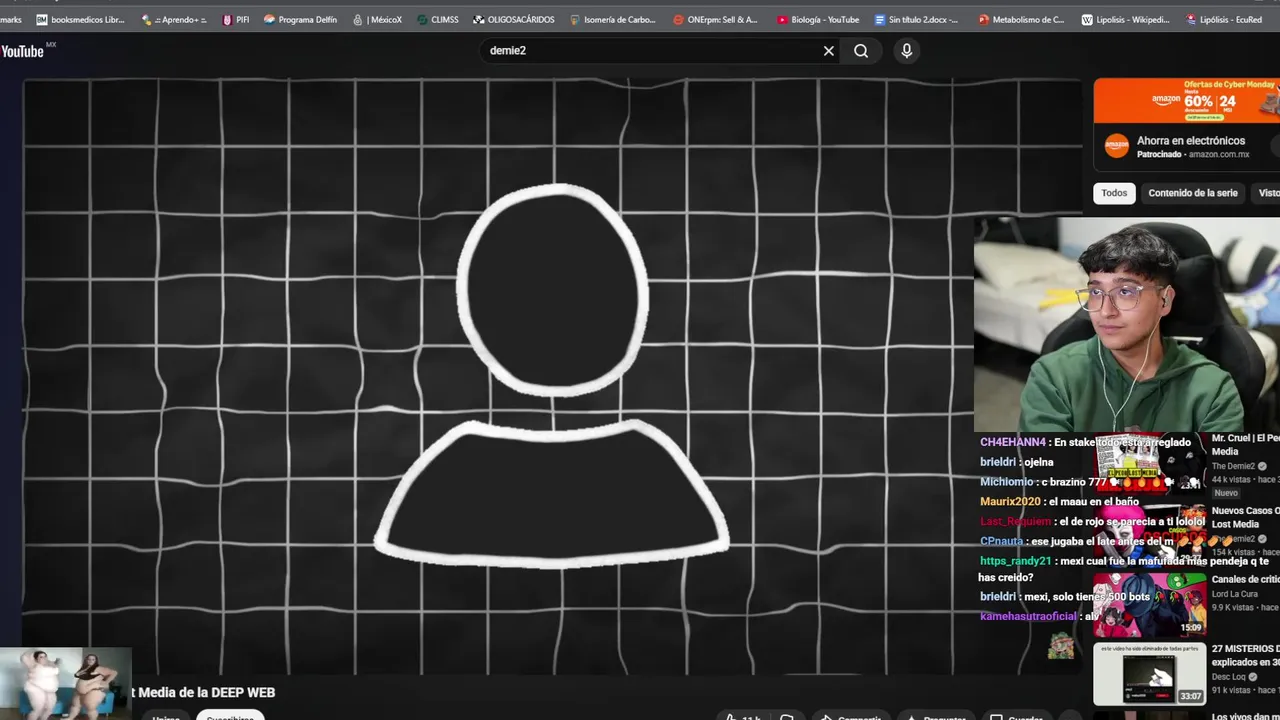Click the streamer webcam overlay

[x=1127, y=325]
